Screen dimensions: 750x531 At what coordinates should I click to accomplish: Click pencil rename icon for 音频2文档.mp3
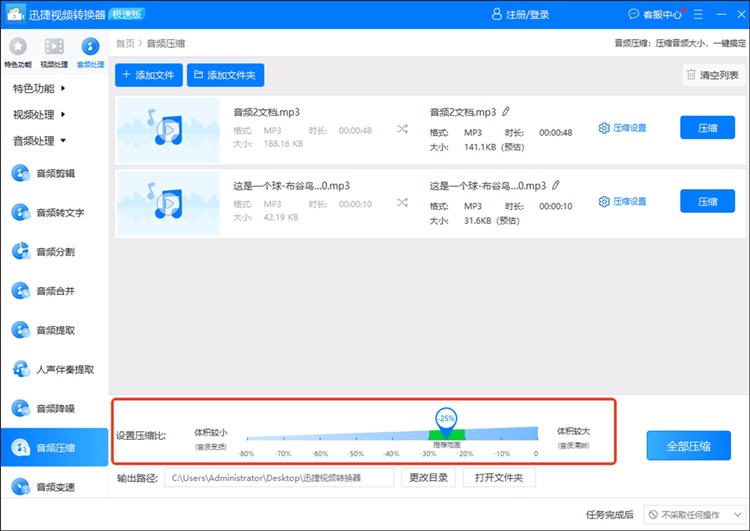(506, 112)
